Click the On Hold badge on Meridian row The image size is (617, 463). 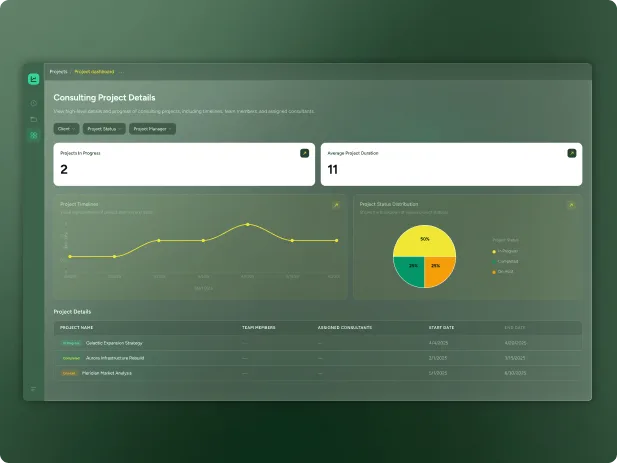[x=69, y=373]
